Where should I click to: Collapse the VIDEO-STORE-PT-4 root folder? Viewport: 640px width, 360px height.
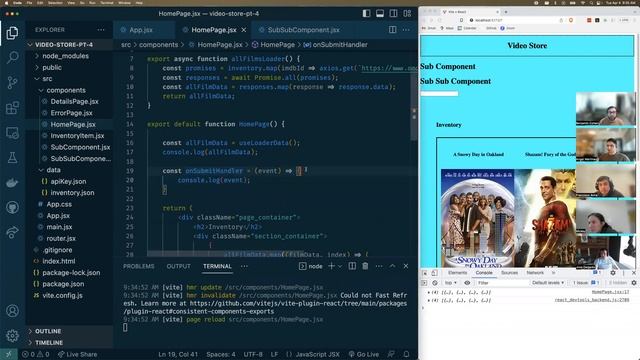(x=69, y=44)
